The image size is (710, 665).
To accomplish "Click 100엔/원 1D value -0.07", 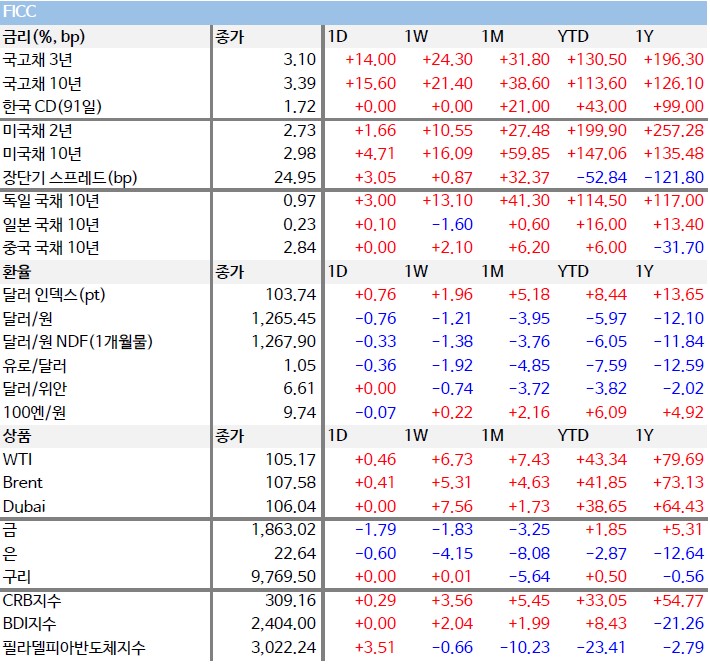I will point(375,412).
